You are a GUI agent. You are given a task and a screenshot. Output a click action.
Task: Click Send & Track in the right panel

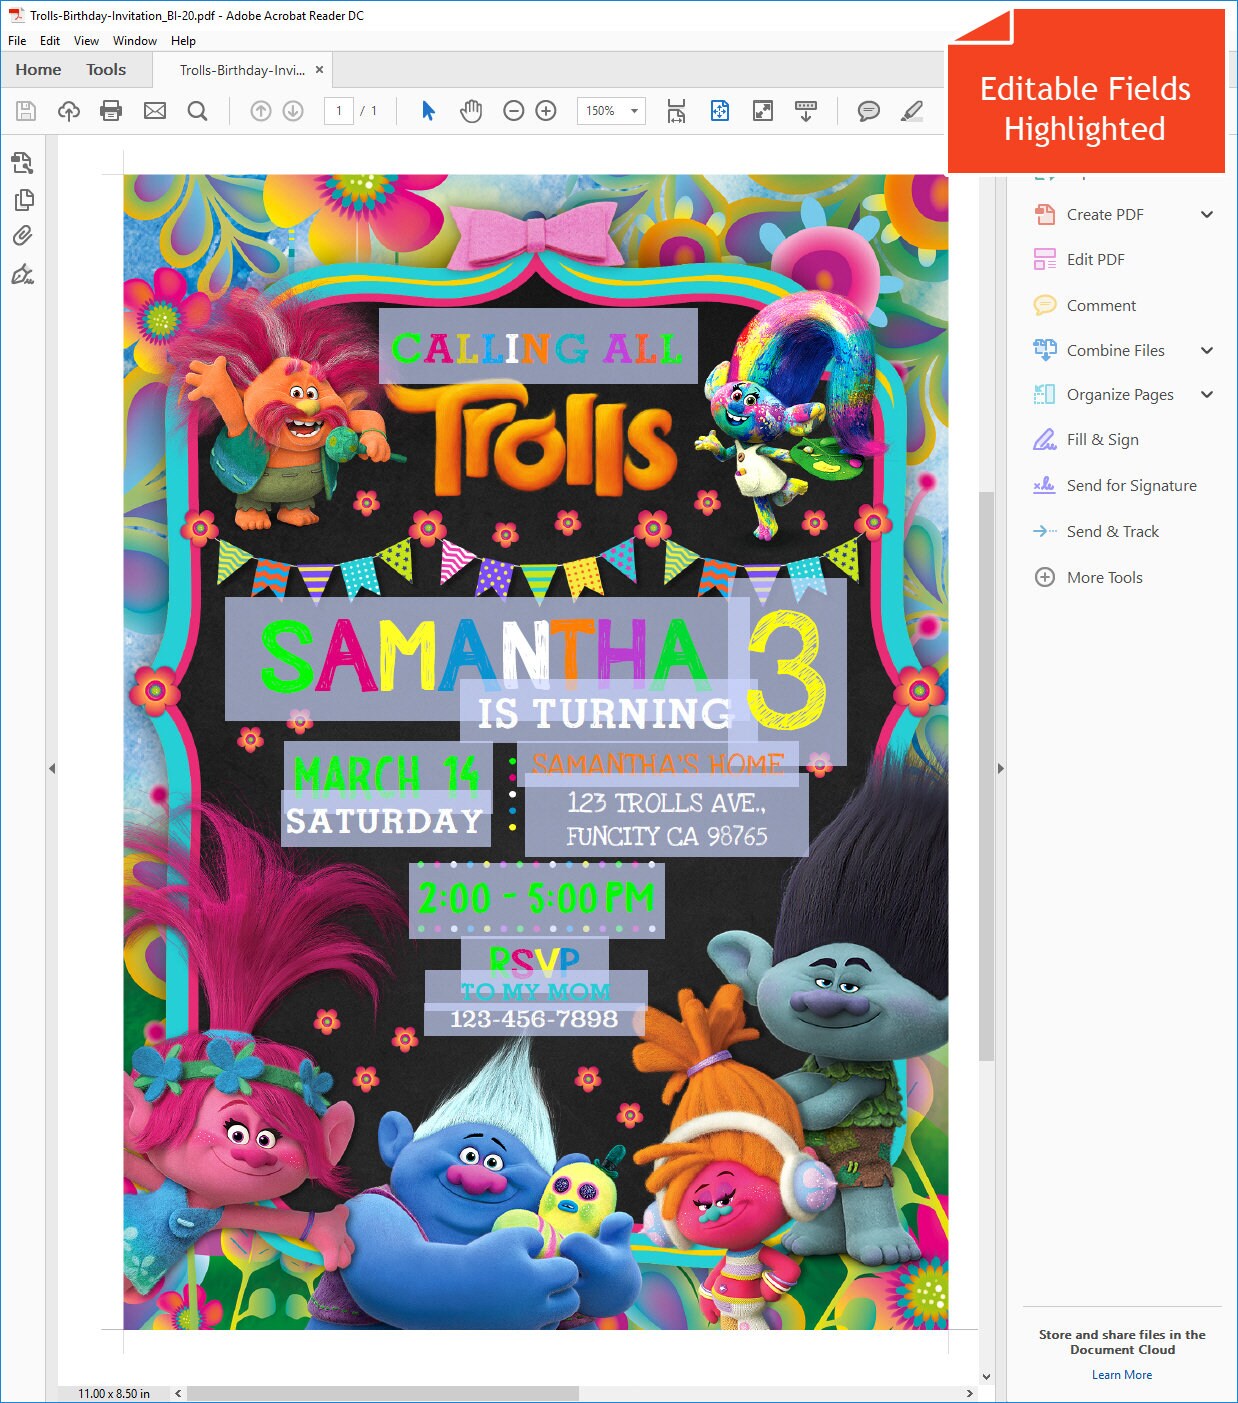click(x=1113, y=531)
